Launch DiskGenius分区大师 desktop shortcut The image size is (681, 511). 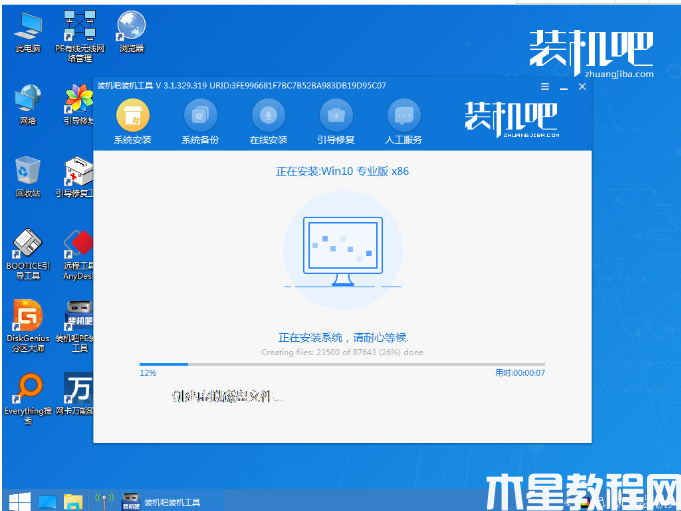point(28,326)
